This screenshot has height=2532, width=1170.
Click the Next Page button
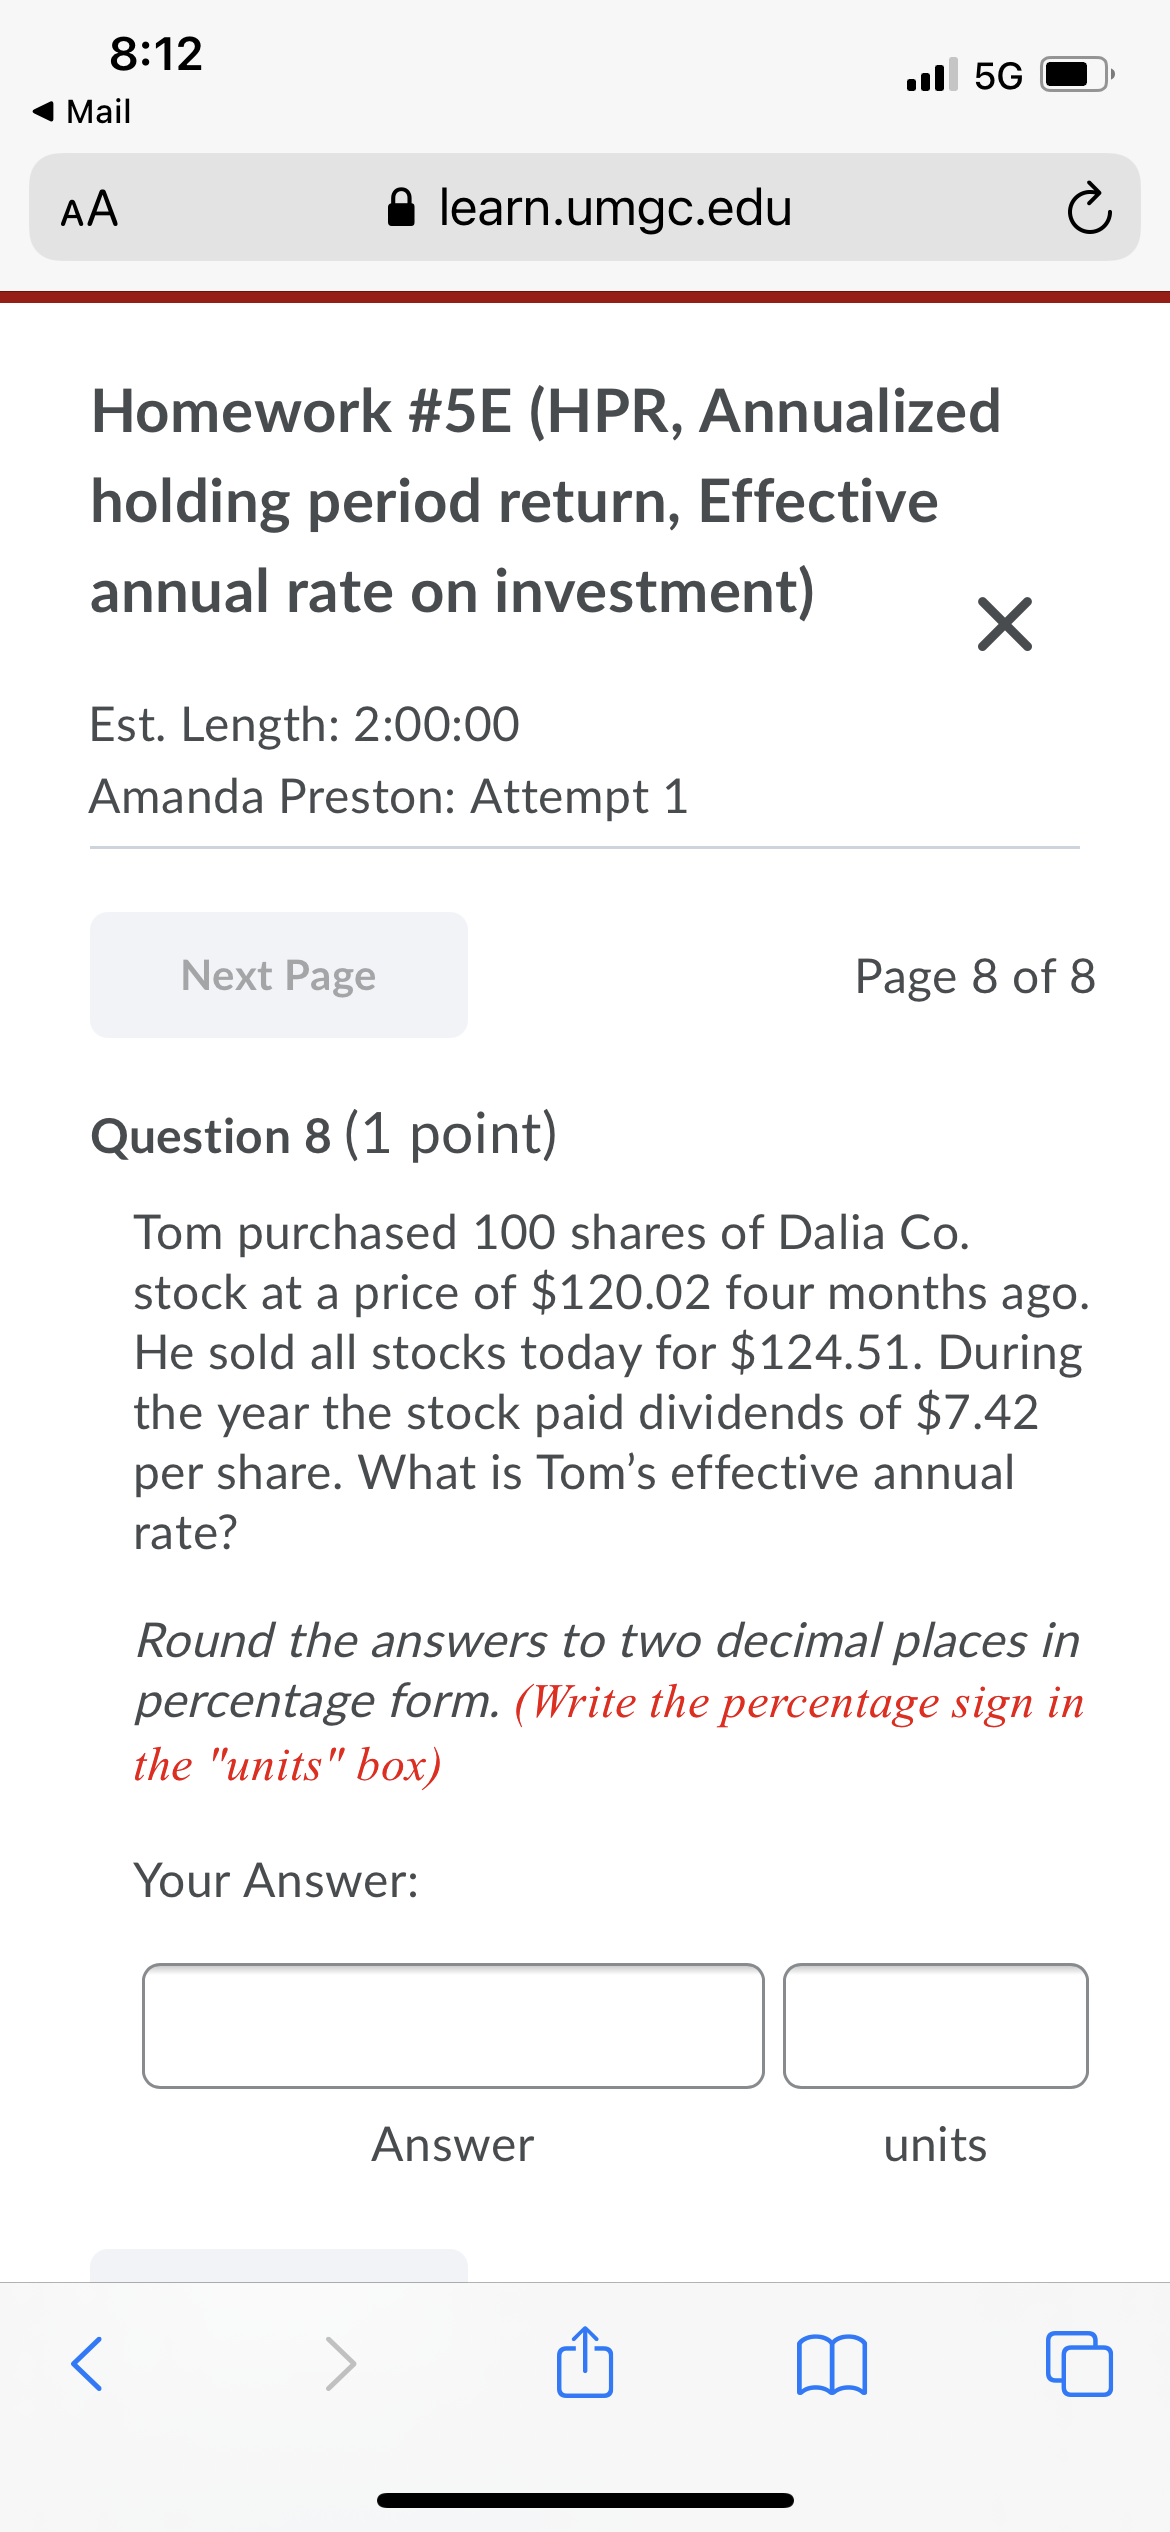pyautogui.click(x=277, y=974)
